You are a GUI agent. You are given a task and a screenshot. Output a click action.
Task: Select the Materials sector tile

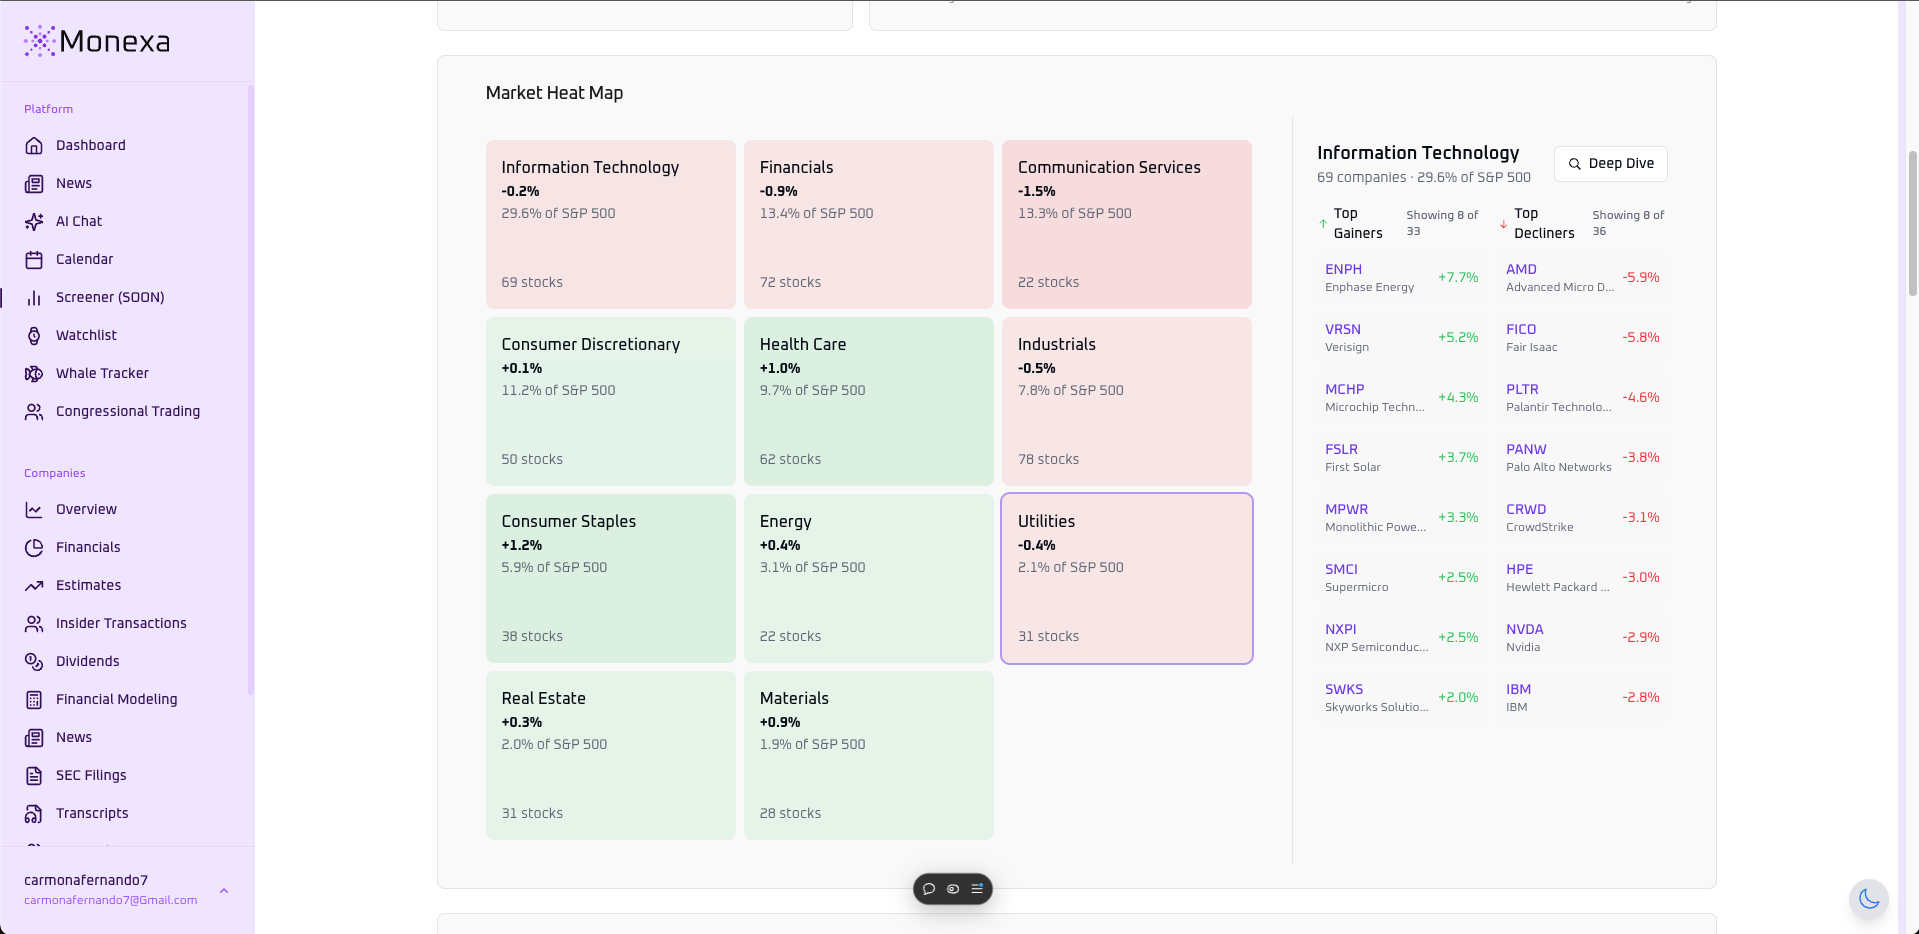[868, 755]
